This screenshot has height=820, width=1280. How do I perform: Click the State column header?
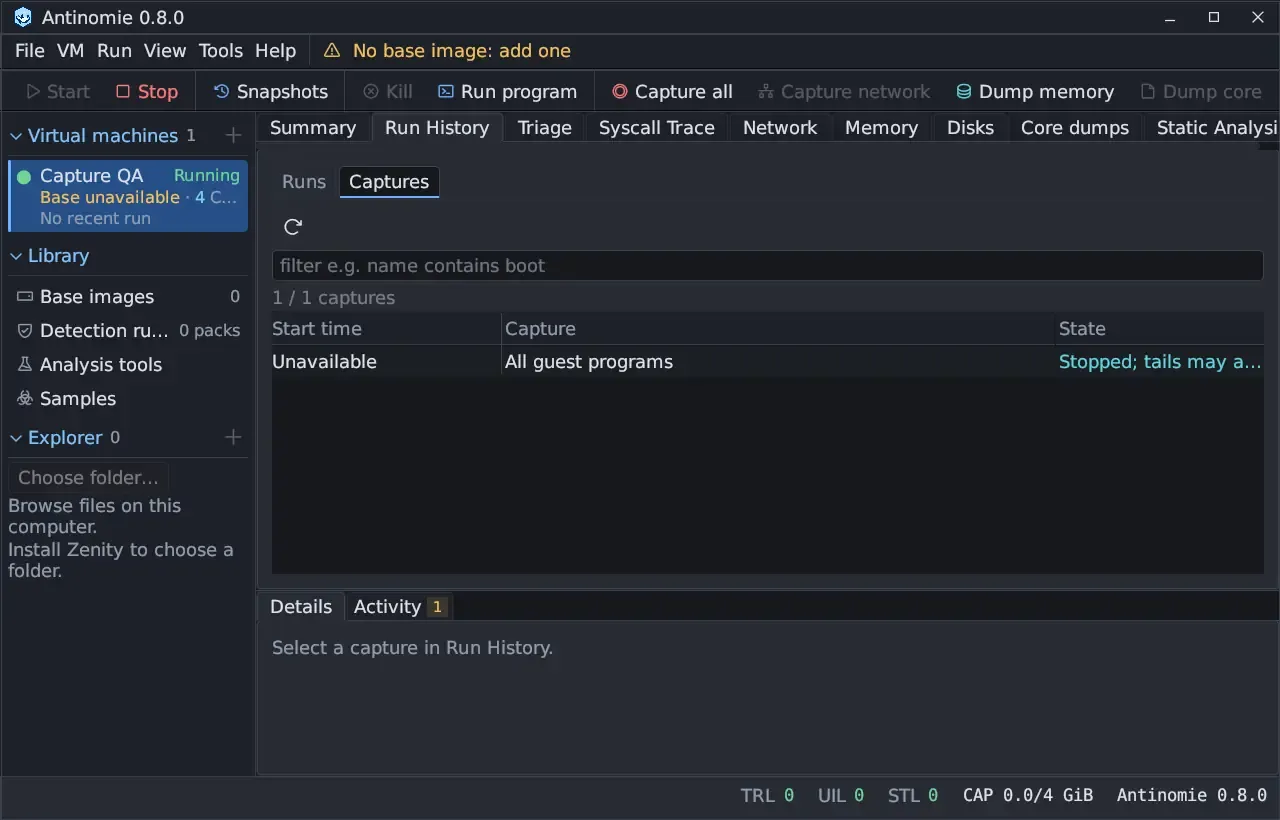[x=1159, y=329]
